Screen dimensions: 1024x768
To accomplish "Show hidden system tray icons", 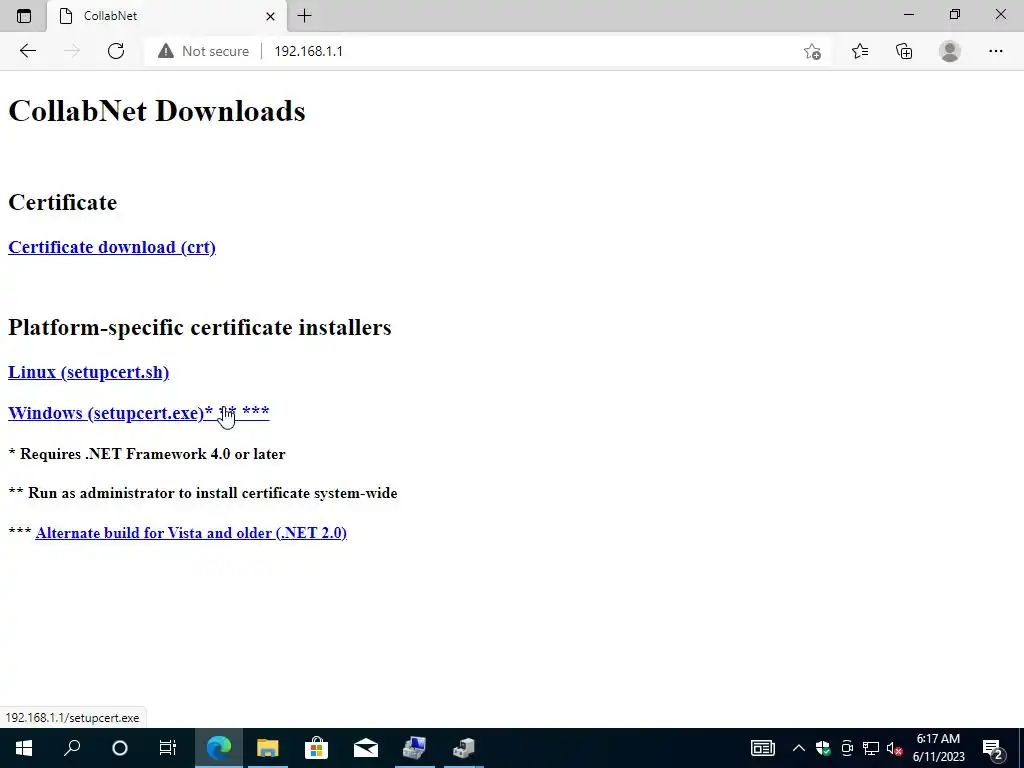I will (799, 748).
